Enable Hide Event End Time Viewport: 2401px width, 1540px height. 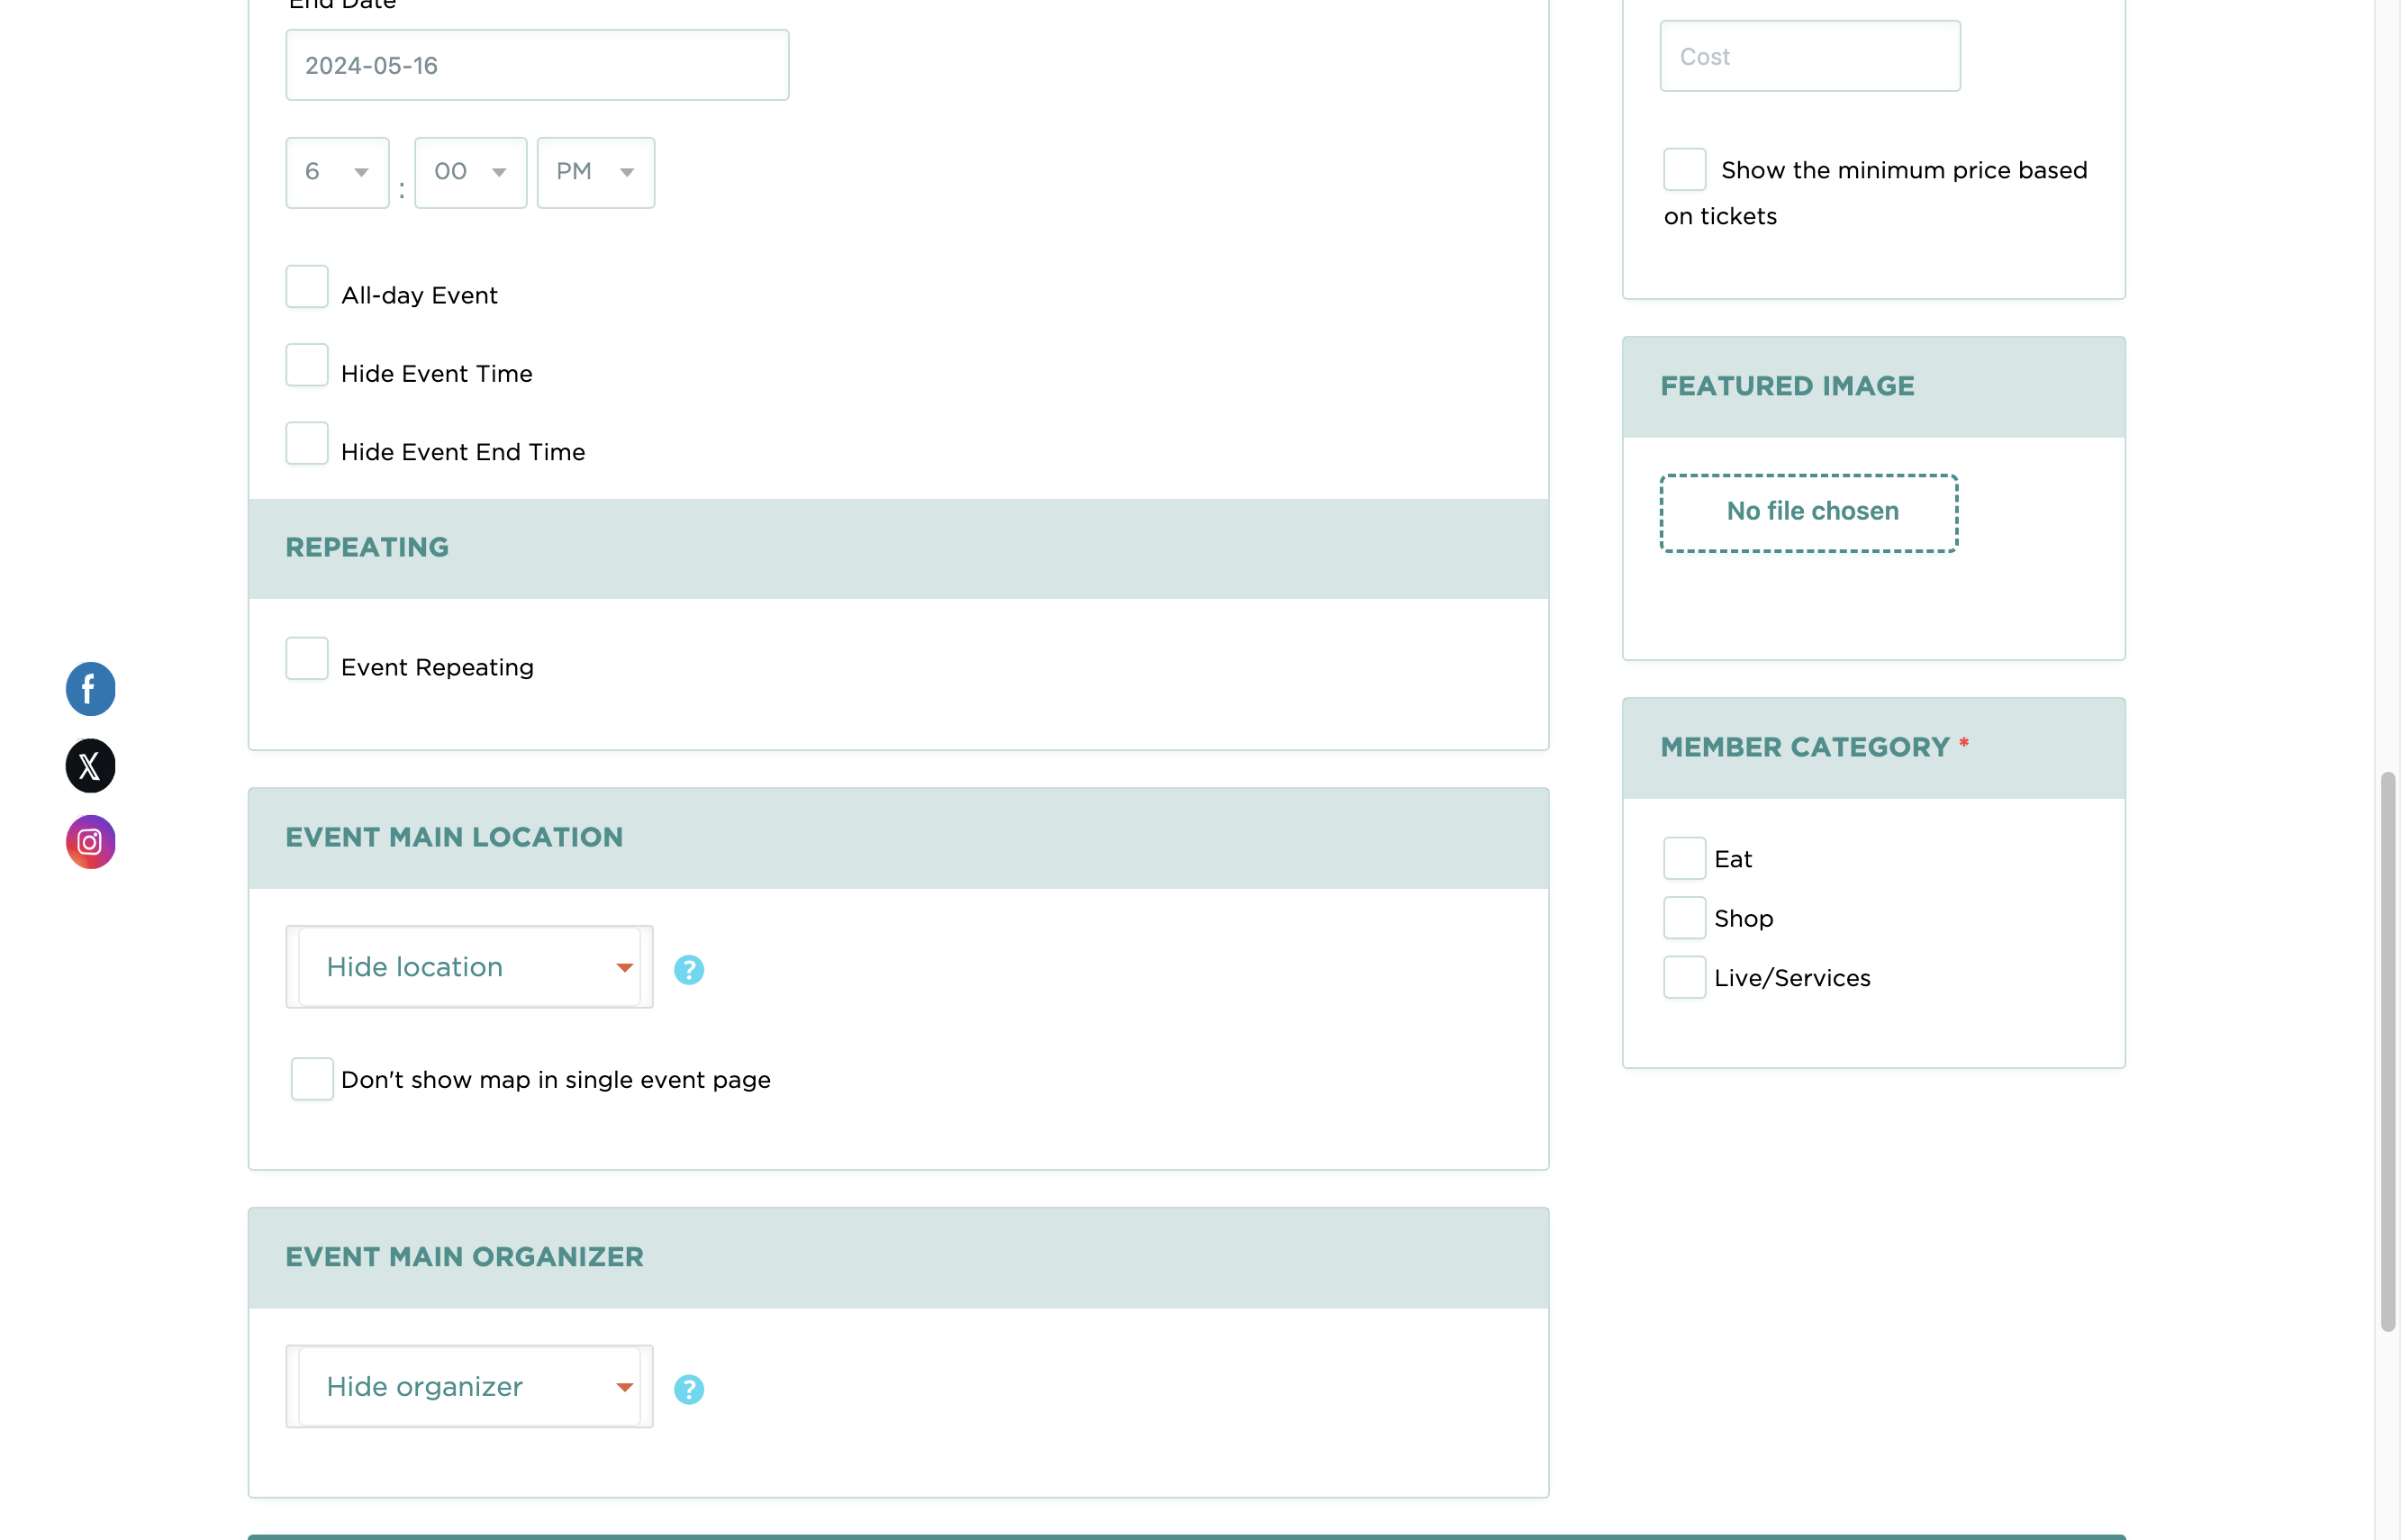tap(307, 443)
